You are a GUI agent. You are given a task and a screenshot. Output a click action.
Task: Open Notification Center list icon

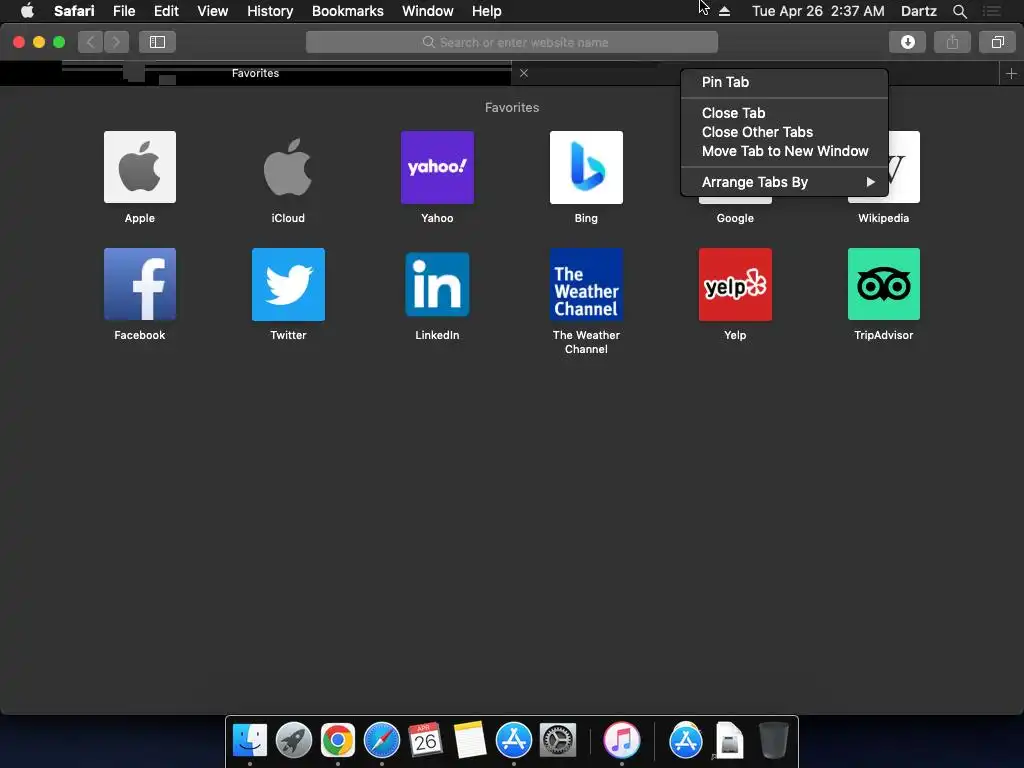(991, 11)
